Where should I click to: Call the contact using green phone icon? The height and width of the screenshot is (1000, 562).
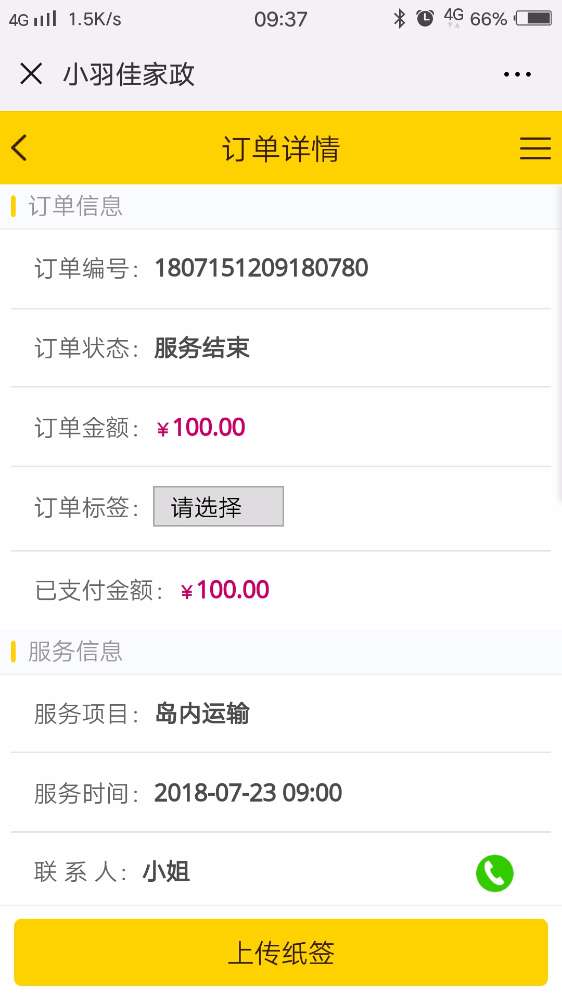point(494,872)
